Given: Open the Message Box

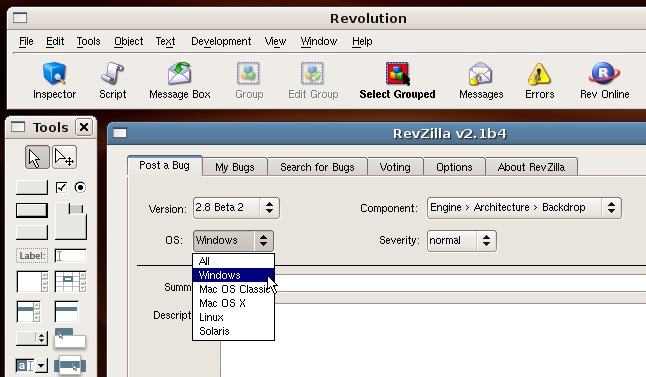Looking at the screenshot, I should coord(180,81).
